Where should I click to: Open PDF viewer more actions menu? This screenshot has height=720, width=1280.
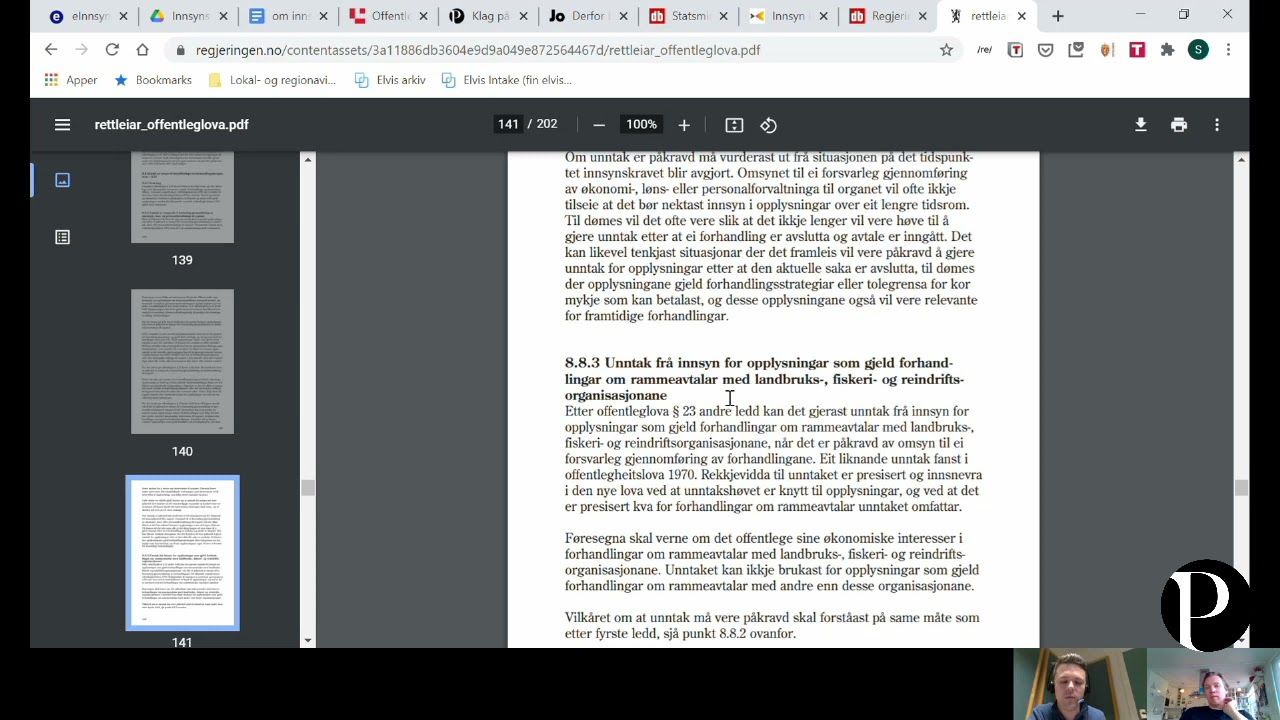point(1217,125)
